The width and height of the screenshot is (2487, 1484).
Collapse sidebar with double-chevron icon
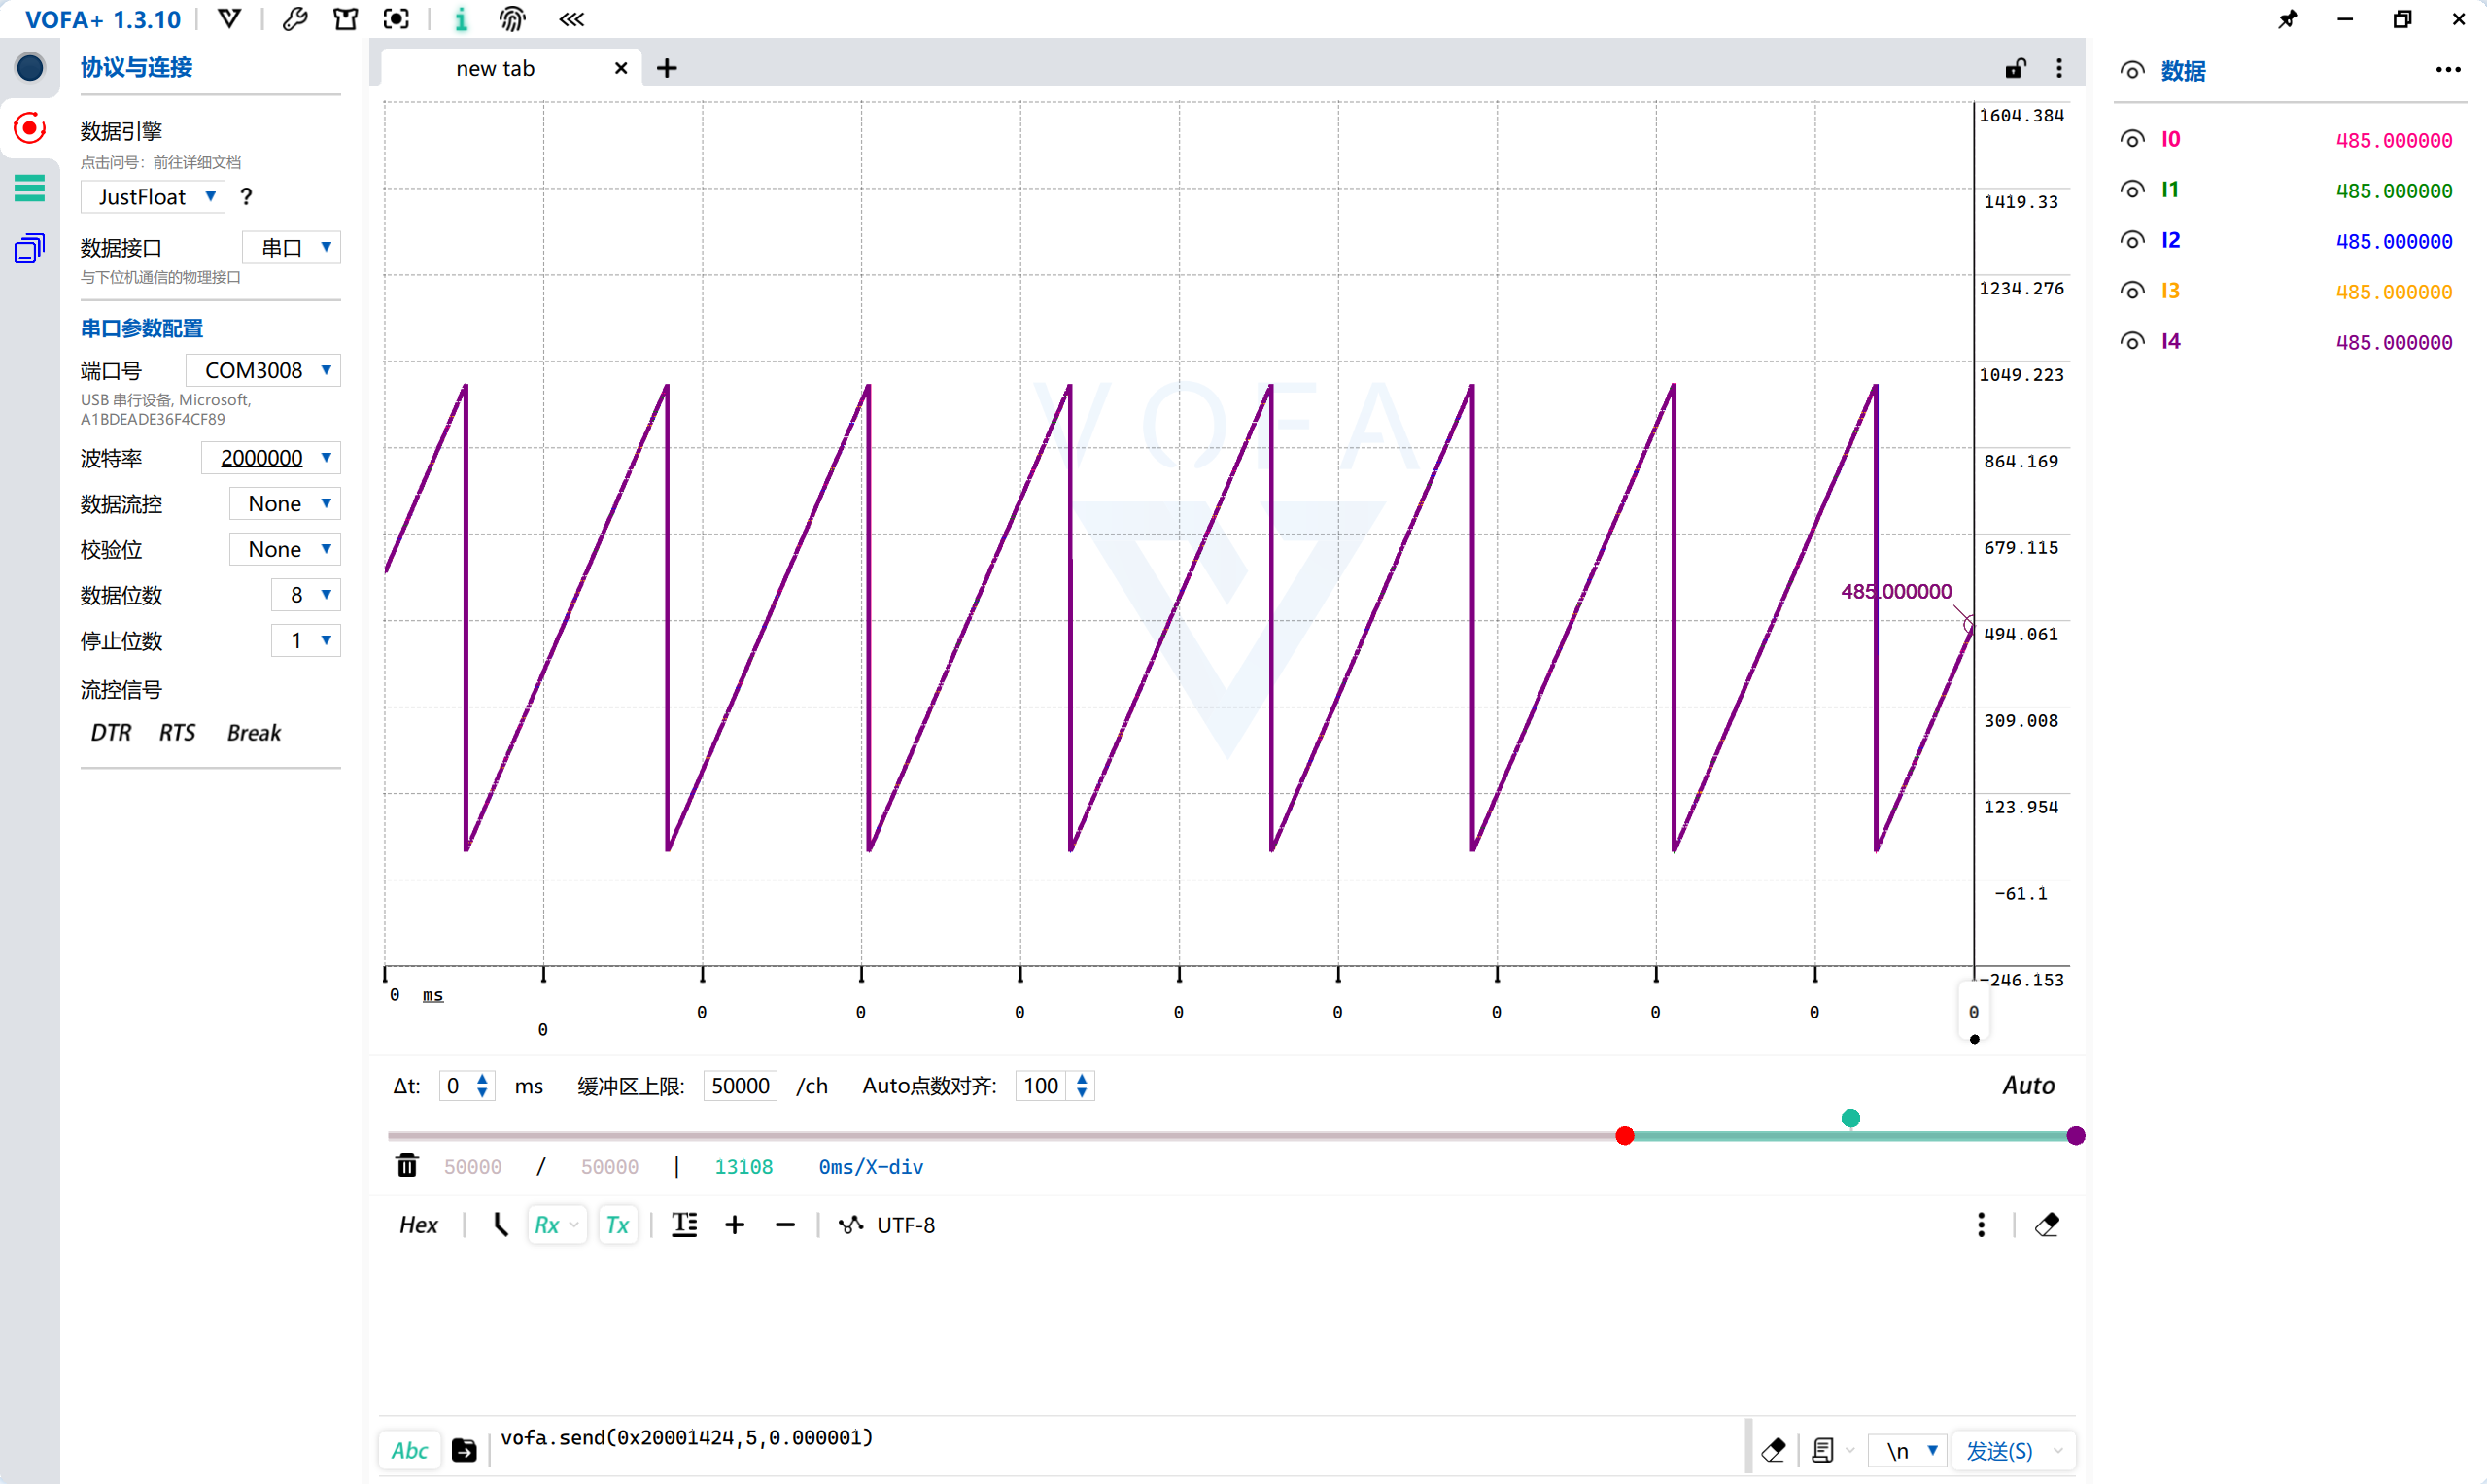(571, 19)
